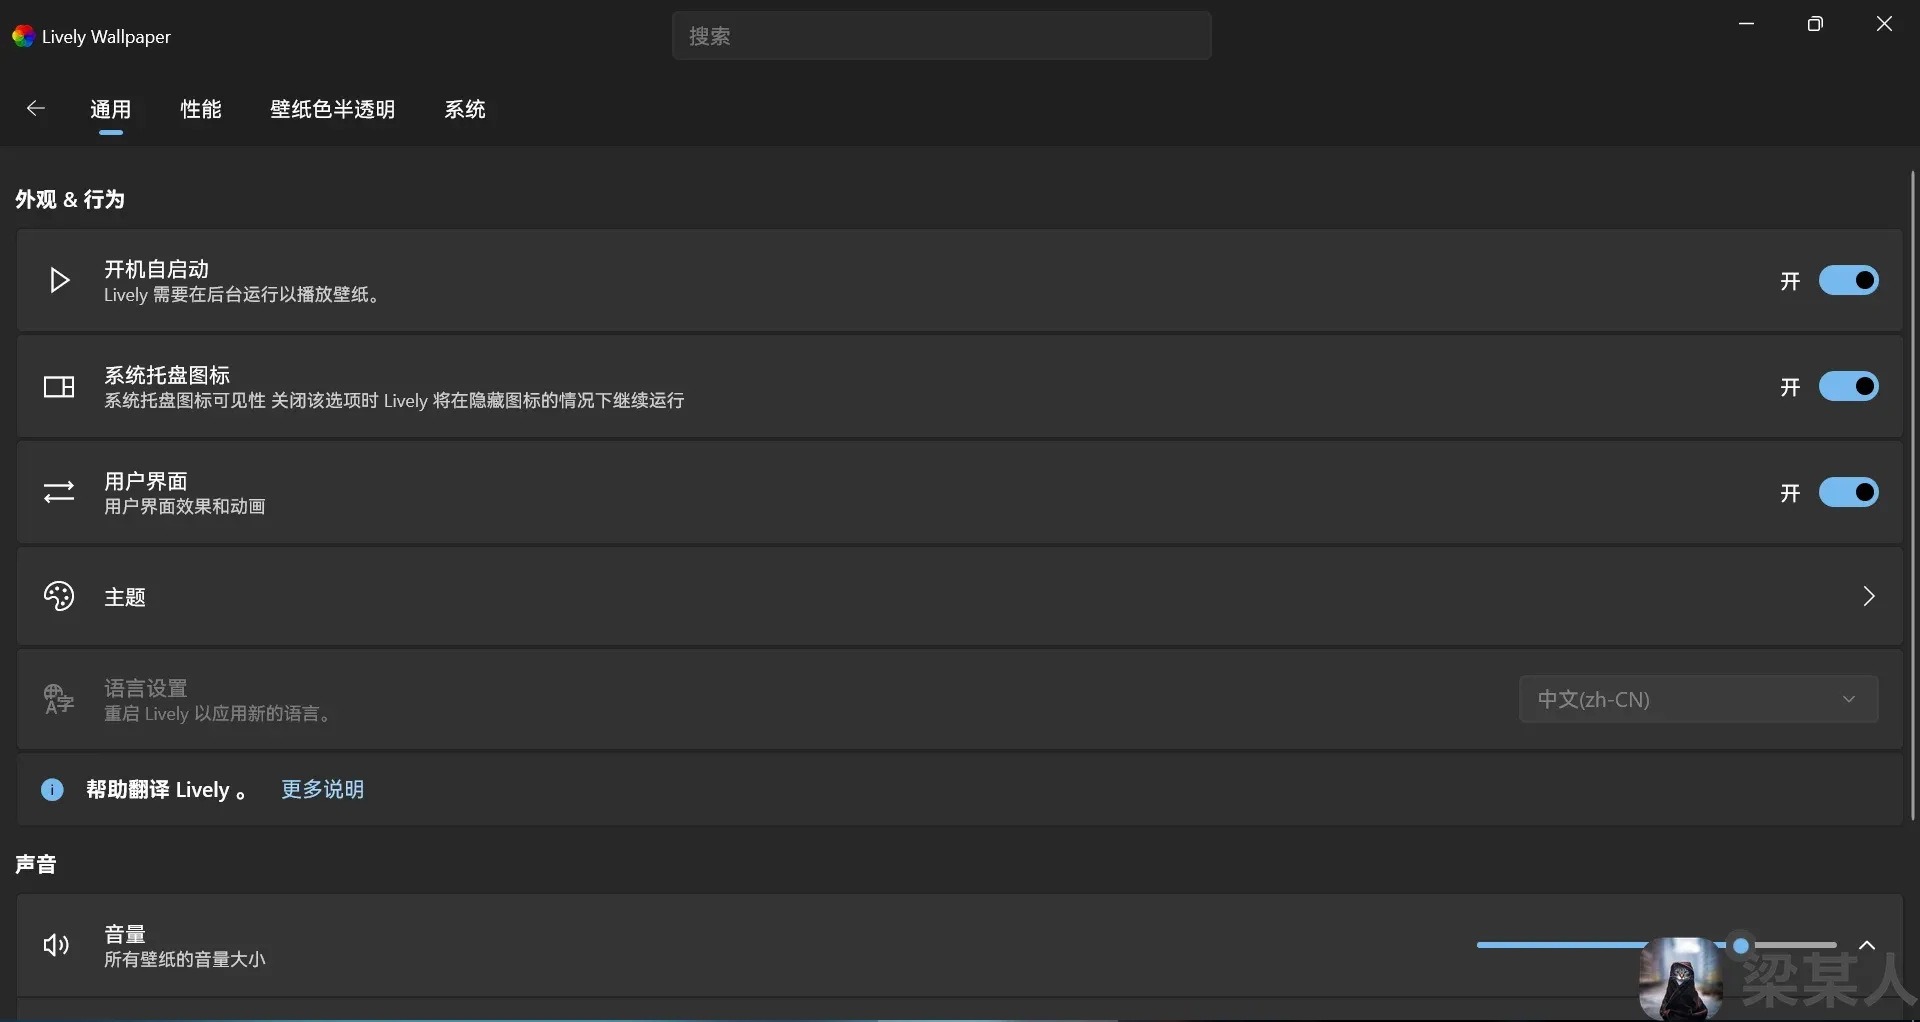Expand the 主题 settings chevron
The height and width of the screenshot is (1022, 1920).
[1868, 597]
